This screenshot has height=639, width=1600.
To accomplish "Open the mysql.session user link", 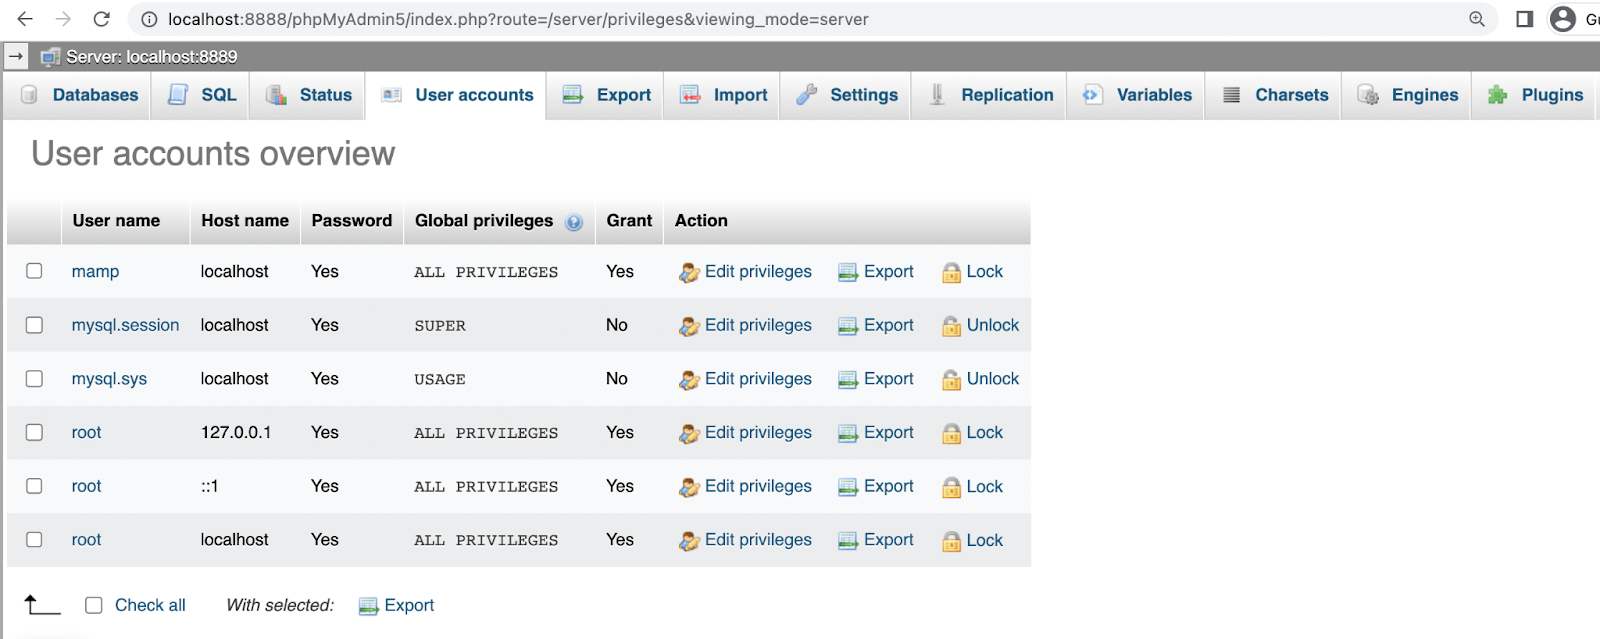I will [125, 325].
